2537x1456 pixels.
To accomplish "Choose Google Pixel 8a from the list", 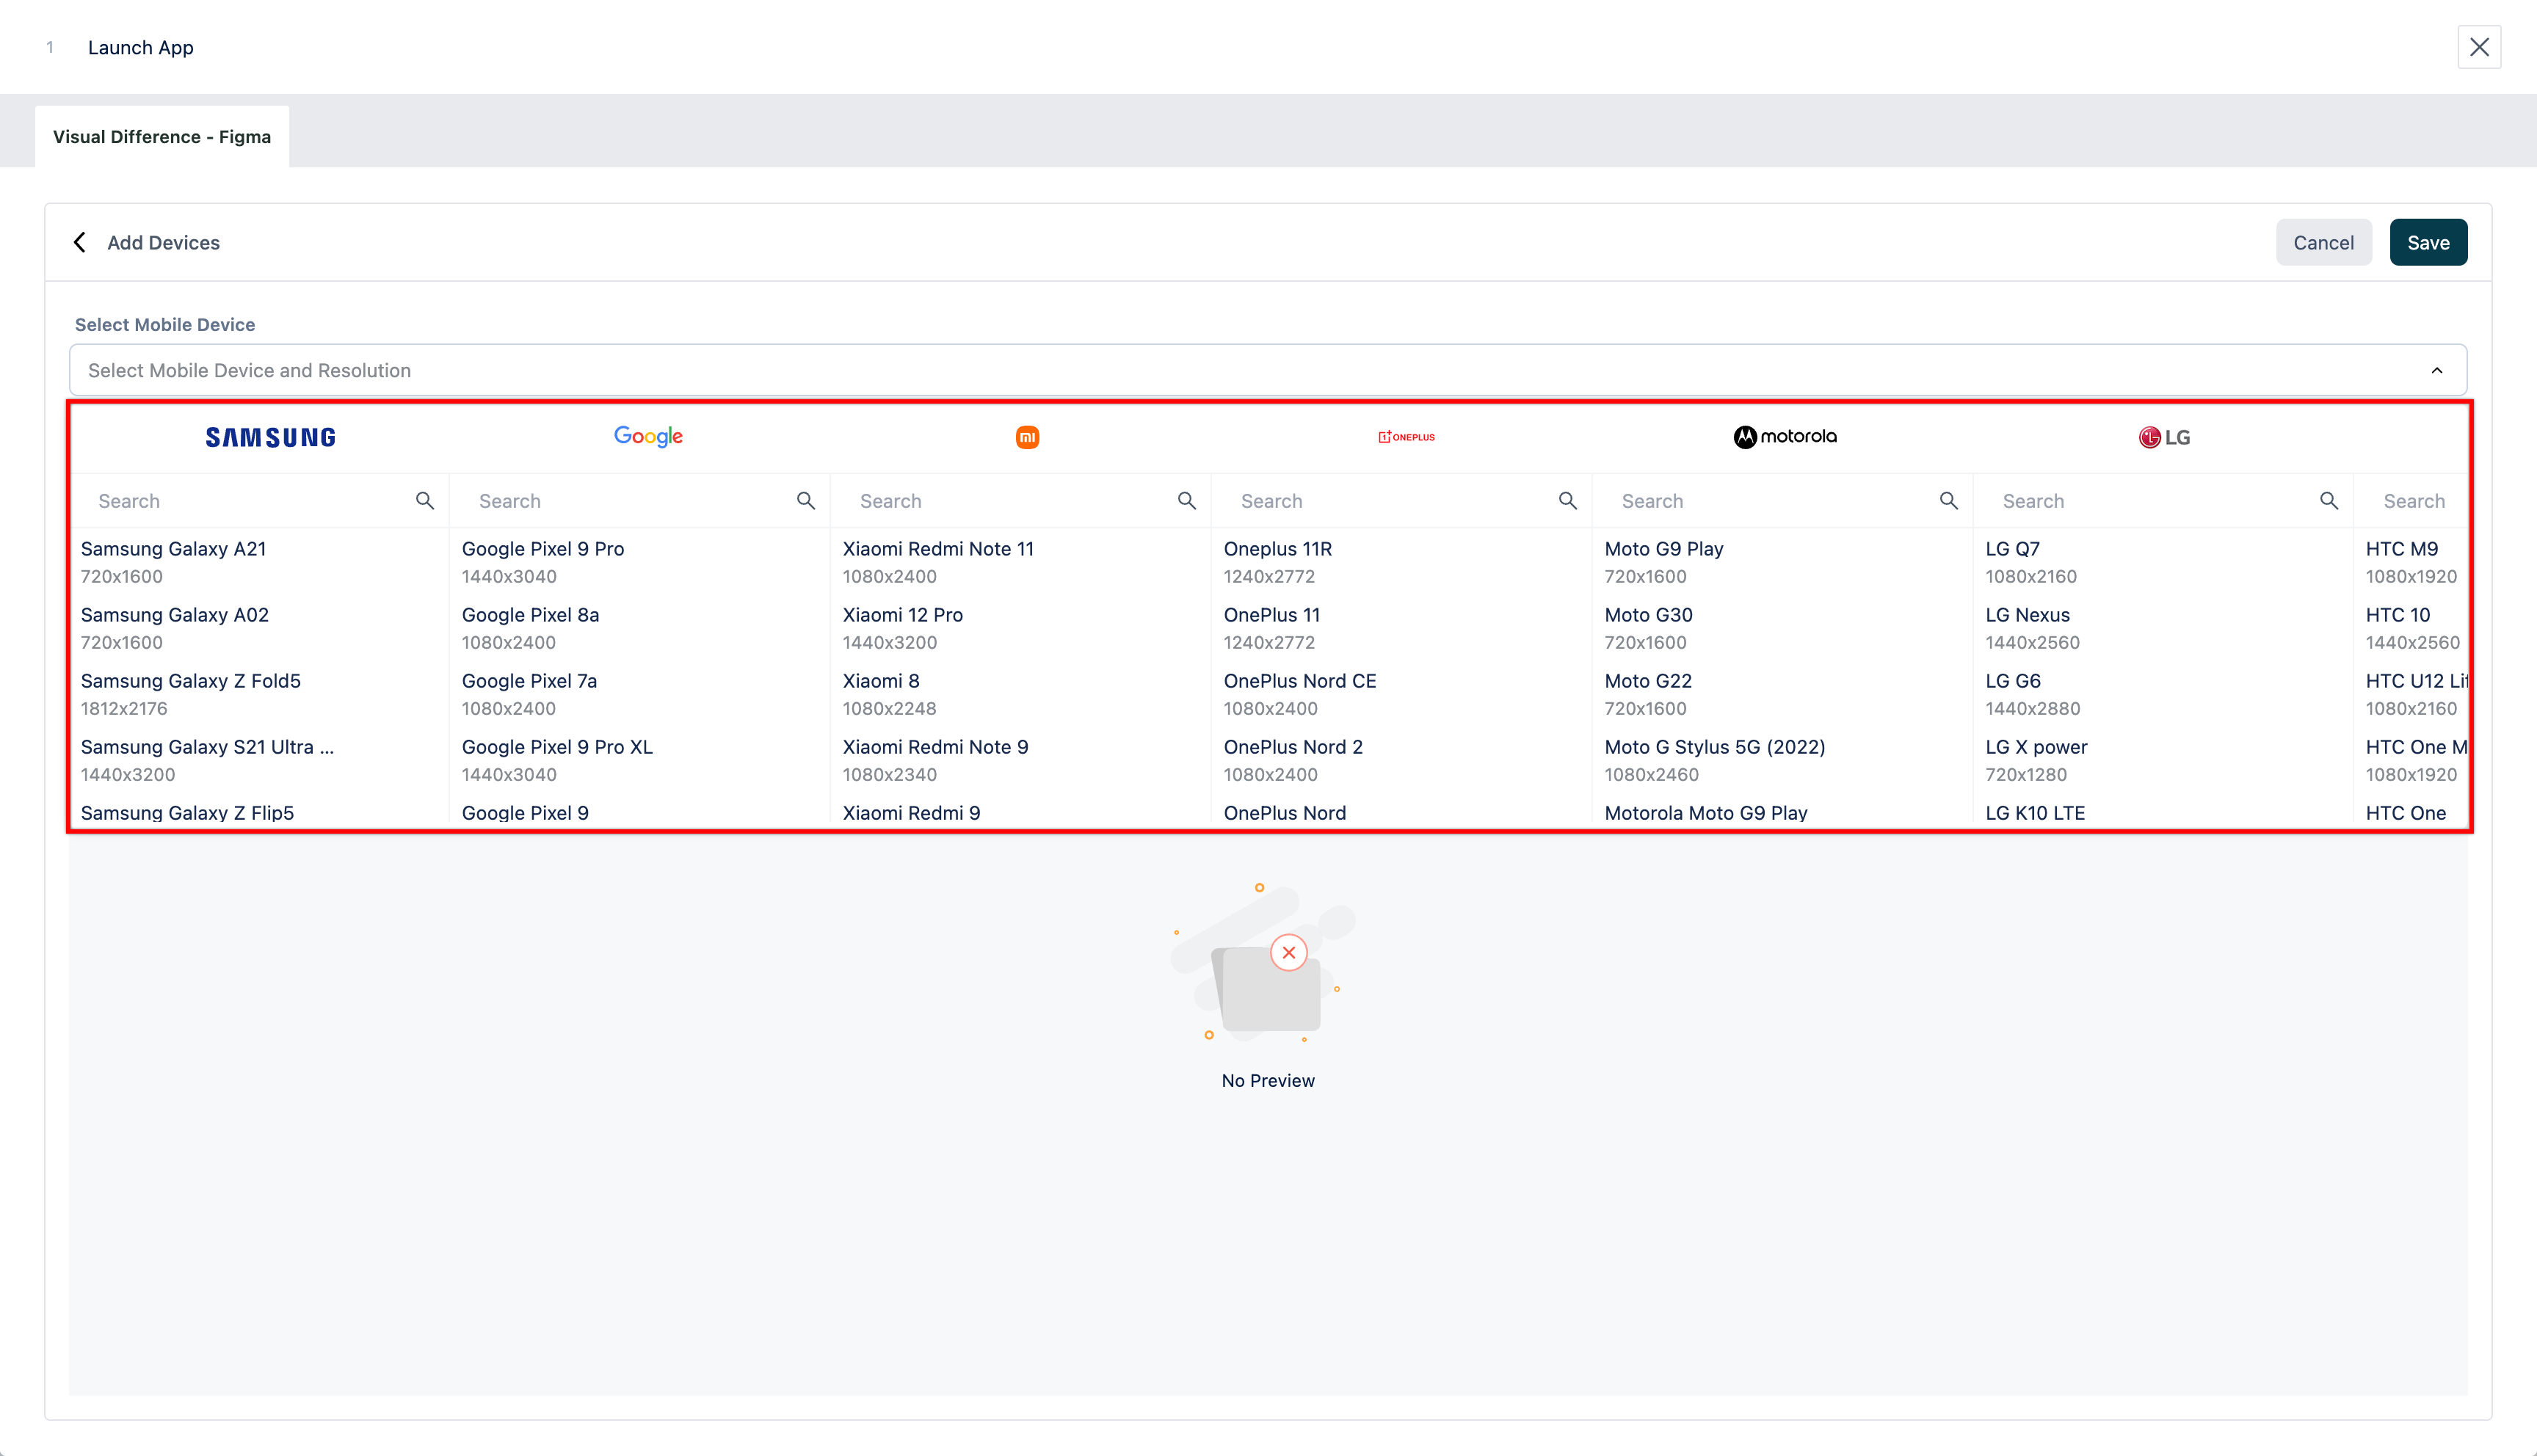I will click(530, 627).
